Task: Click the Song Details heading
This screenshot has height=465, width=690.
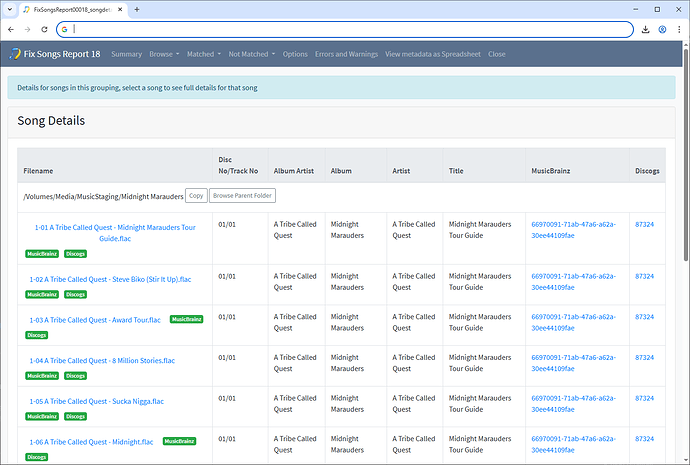Action: (x=51, y=121)
